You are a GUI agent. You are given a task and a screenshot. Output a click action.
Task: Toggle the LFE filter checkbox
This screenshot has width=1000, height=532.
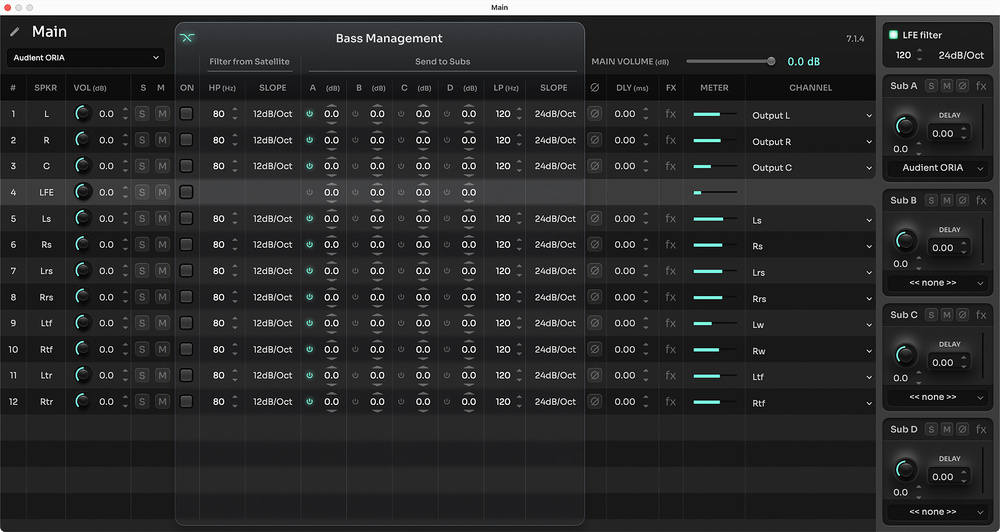tap(893, 35)
